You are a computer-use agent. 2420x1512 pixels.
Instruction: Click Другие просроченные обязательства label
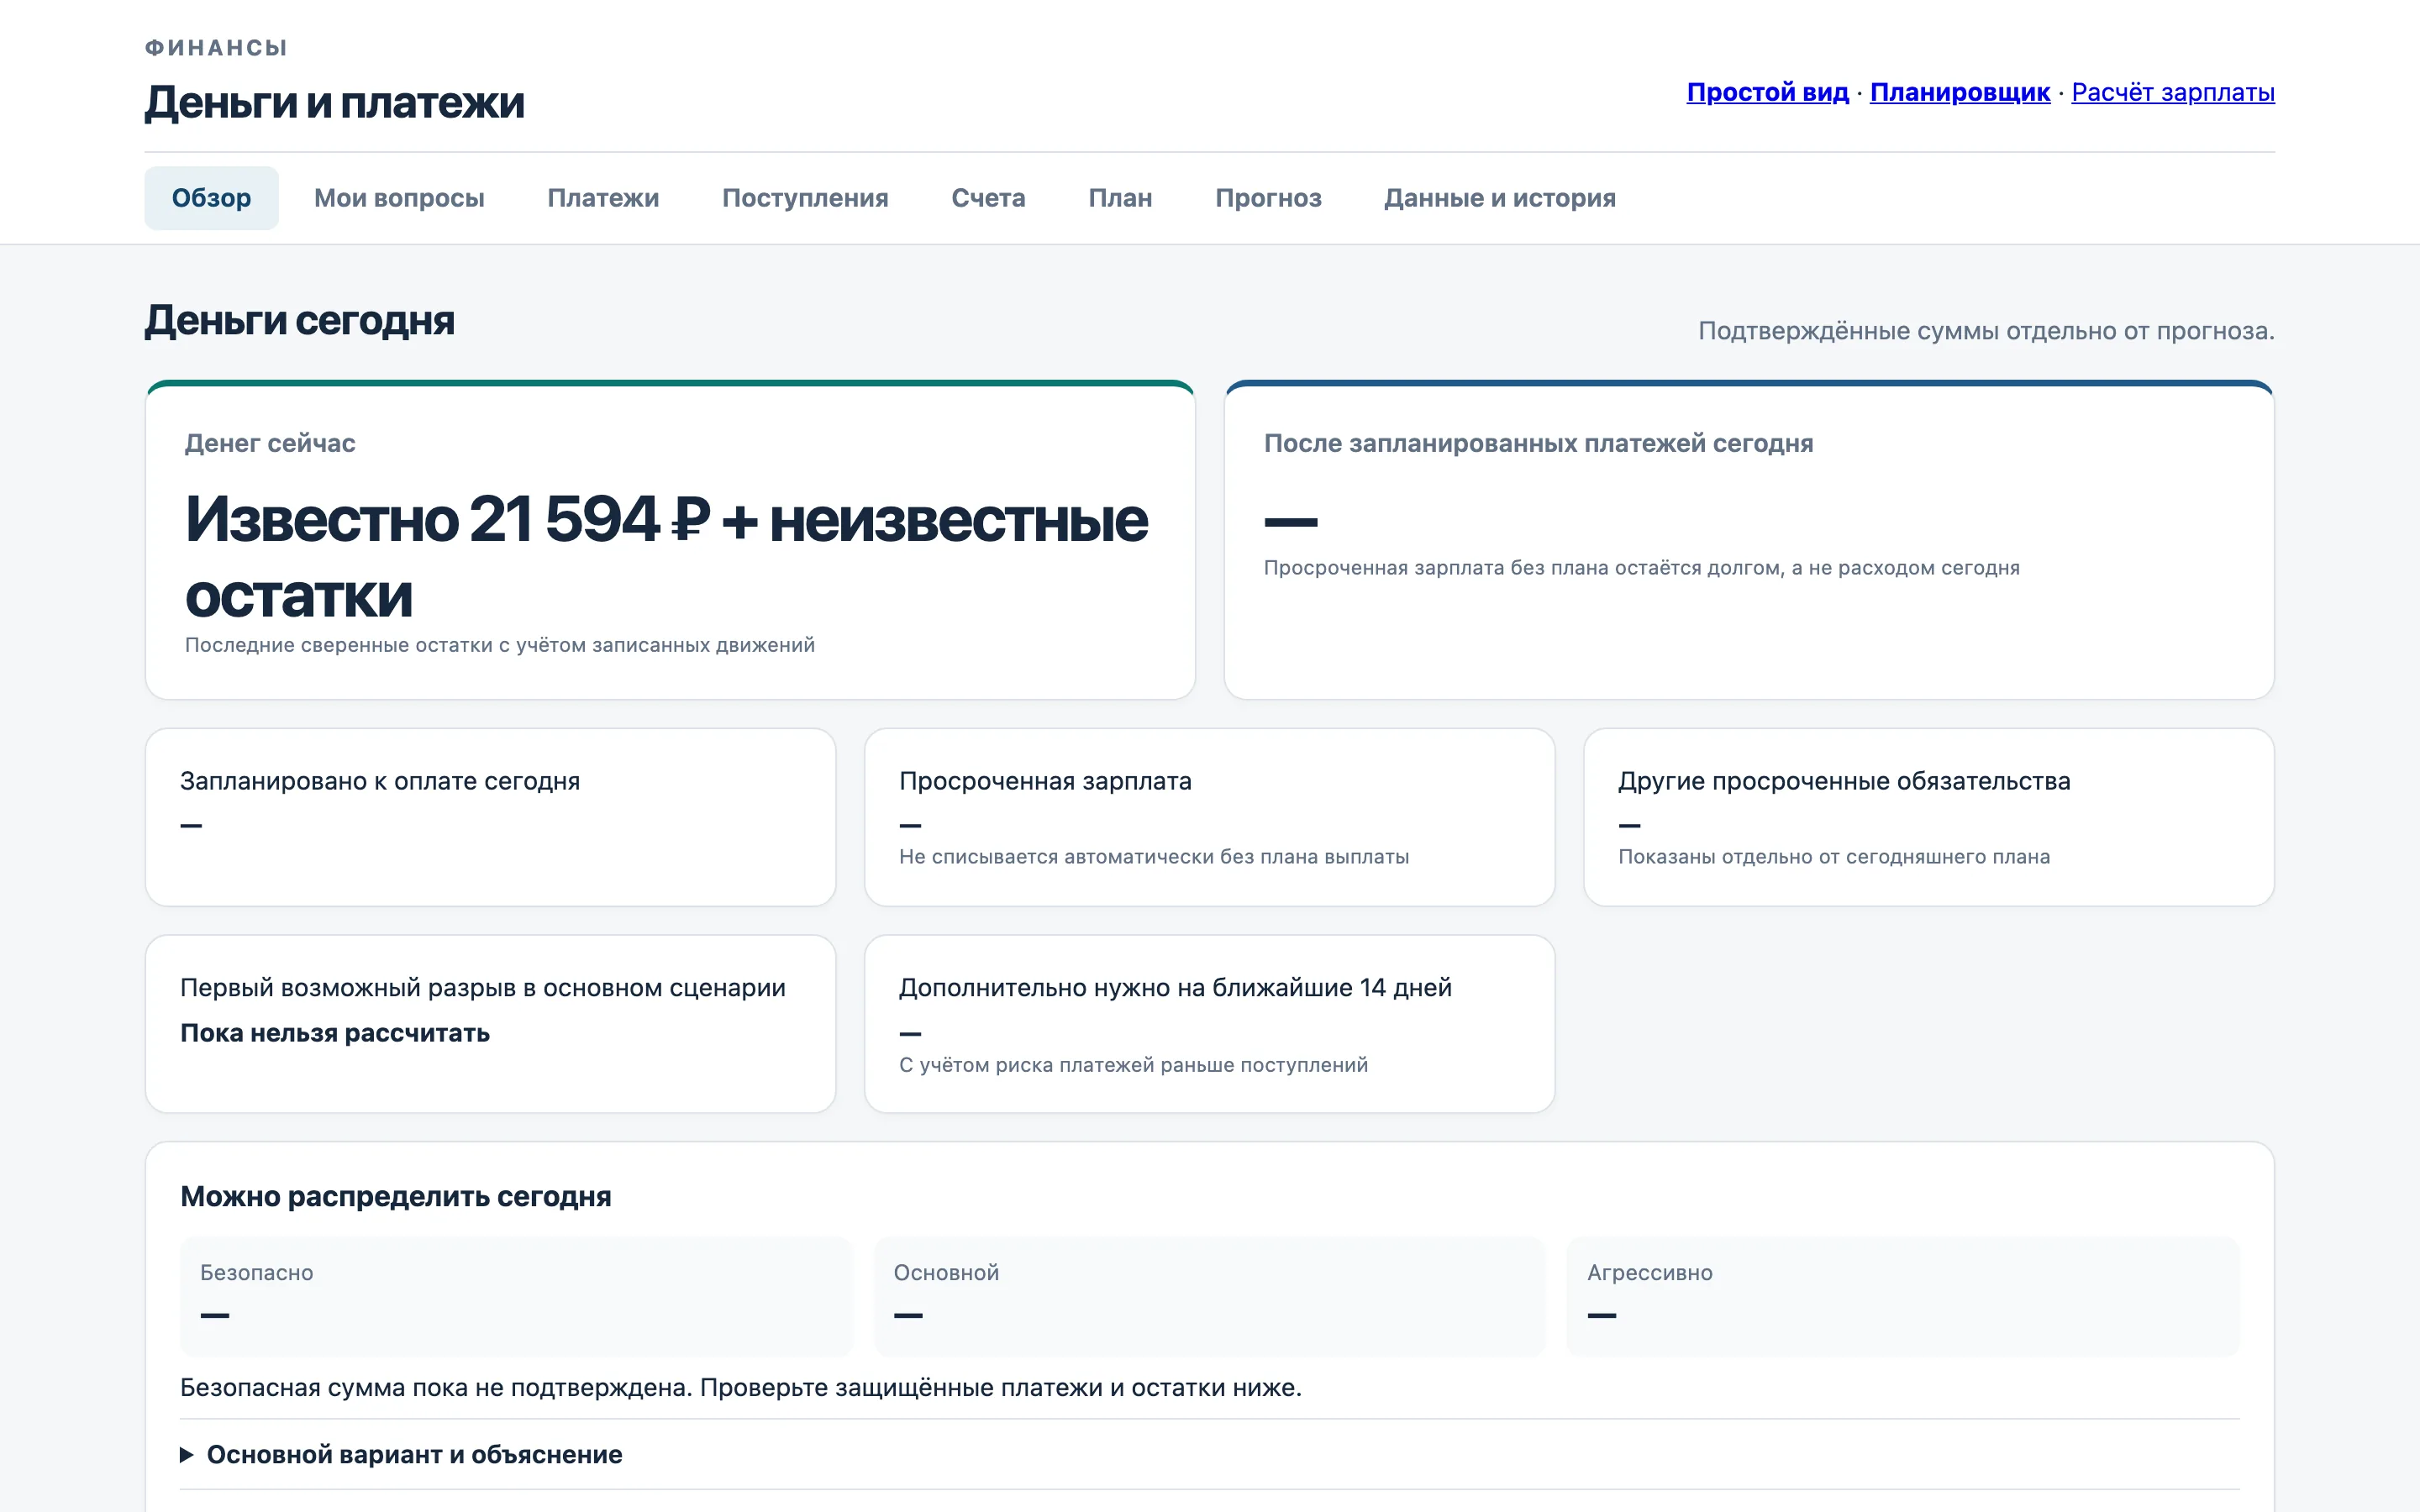[1844, 781]
